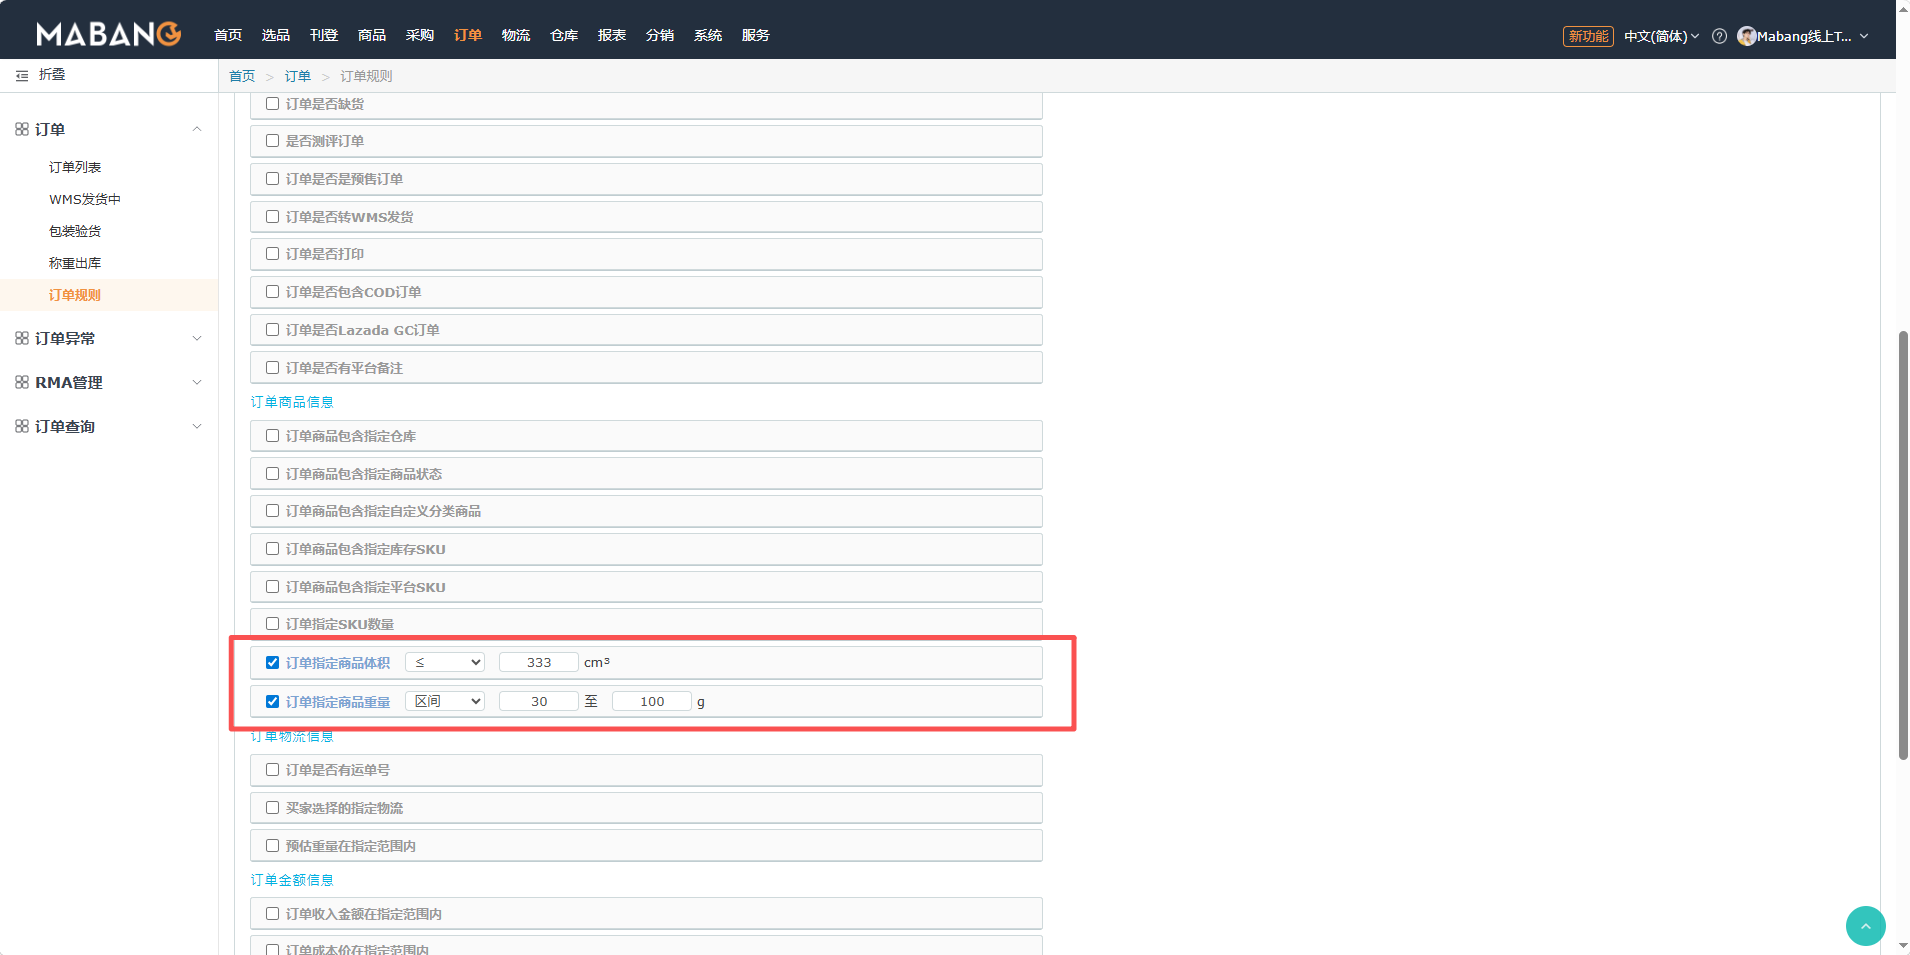Check the 订单是否转WMS发货 checkbox
The image size is (1910, 955).
272,217
